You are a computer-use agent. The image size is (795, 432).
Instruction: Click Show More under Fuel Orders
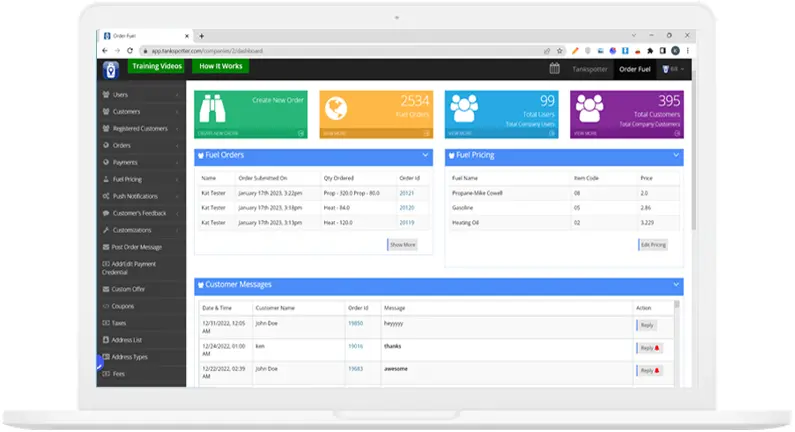tap(403, 245)
